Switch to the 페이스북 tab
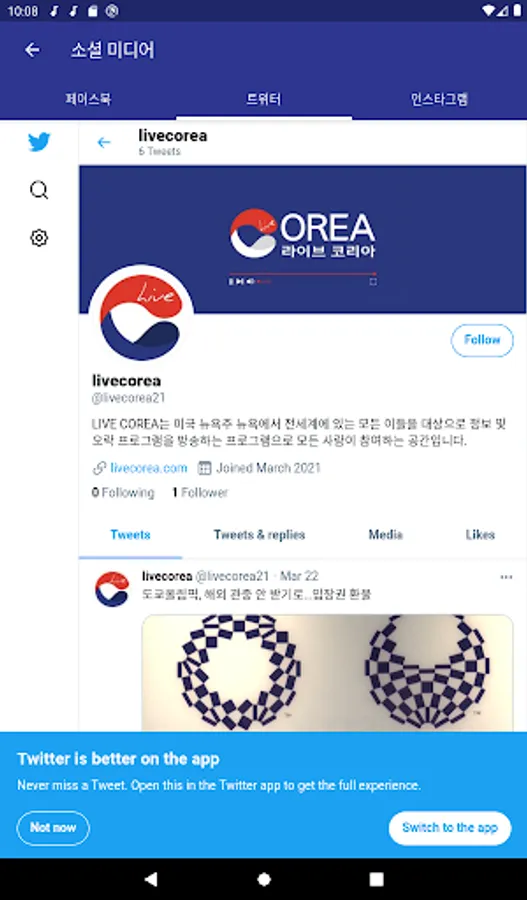 pyautogui.click(x=88, y=99)
